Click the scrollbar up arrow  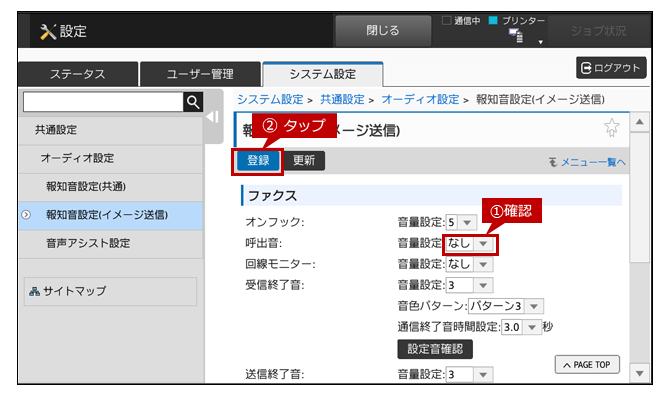coord(640,122)
